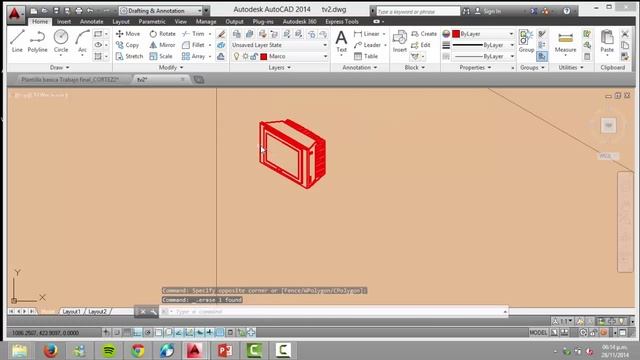The width and height of the screenshot is (640, 360).
Task: Expand the Draw panel
Action: click(60, 67)
